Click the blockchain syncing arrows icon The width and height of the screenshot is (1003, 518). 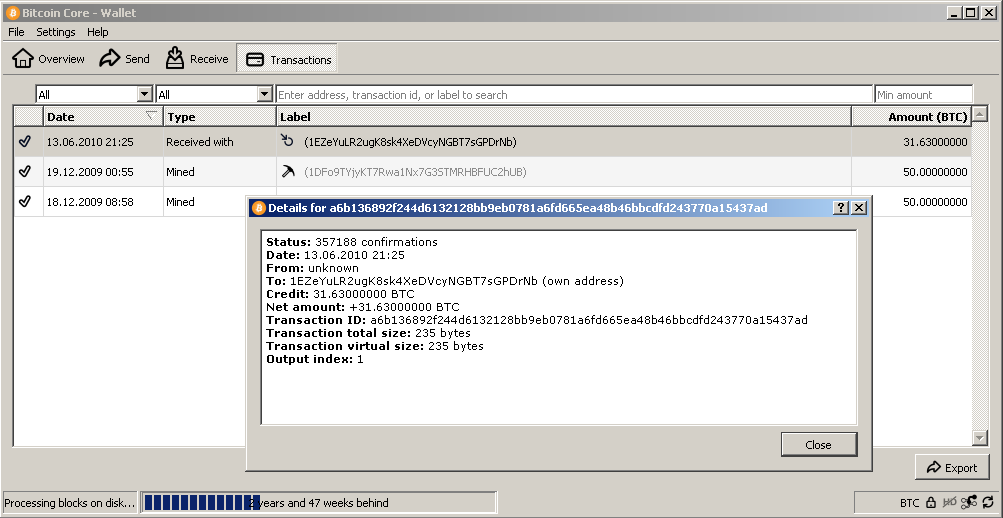tap(989, 503)
